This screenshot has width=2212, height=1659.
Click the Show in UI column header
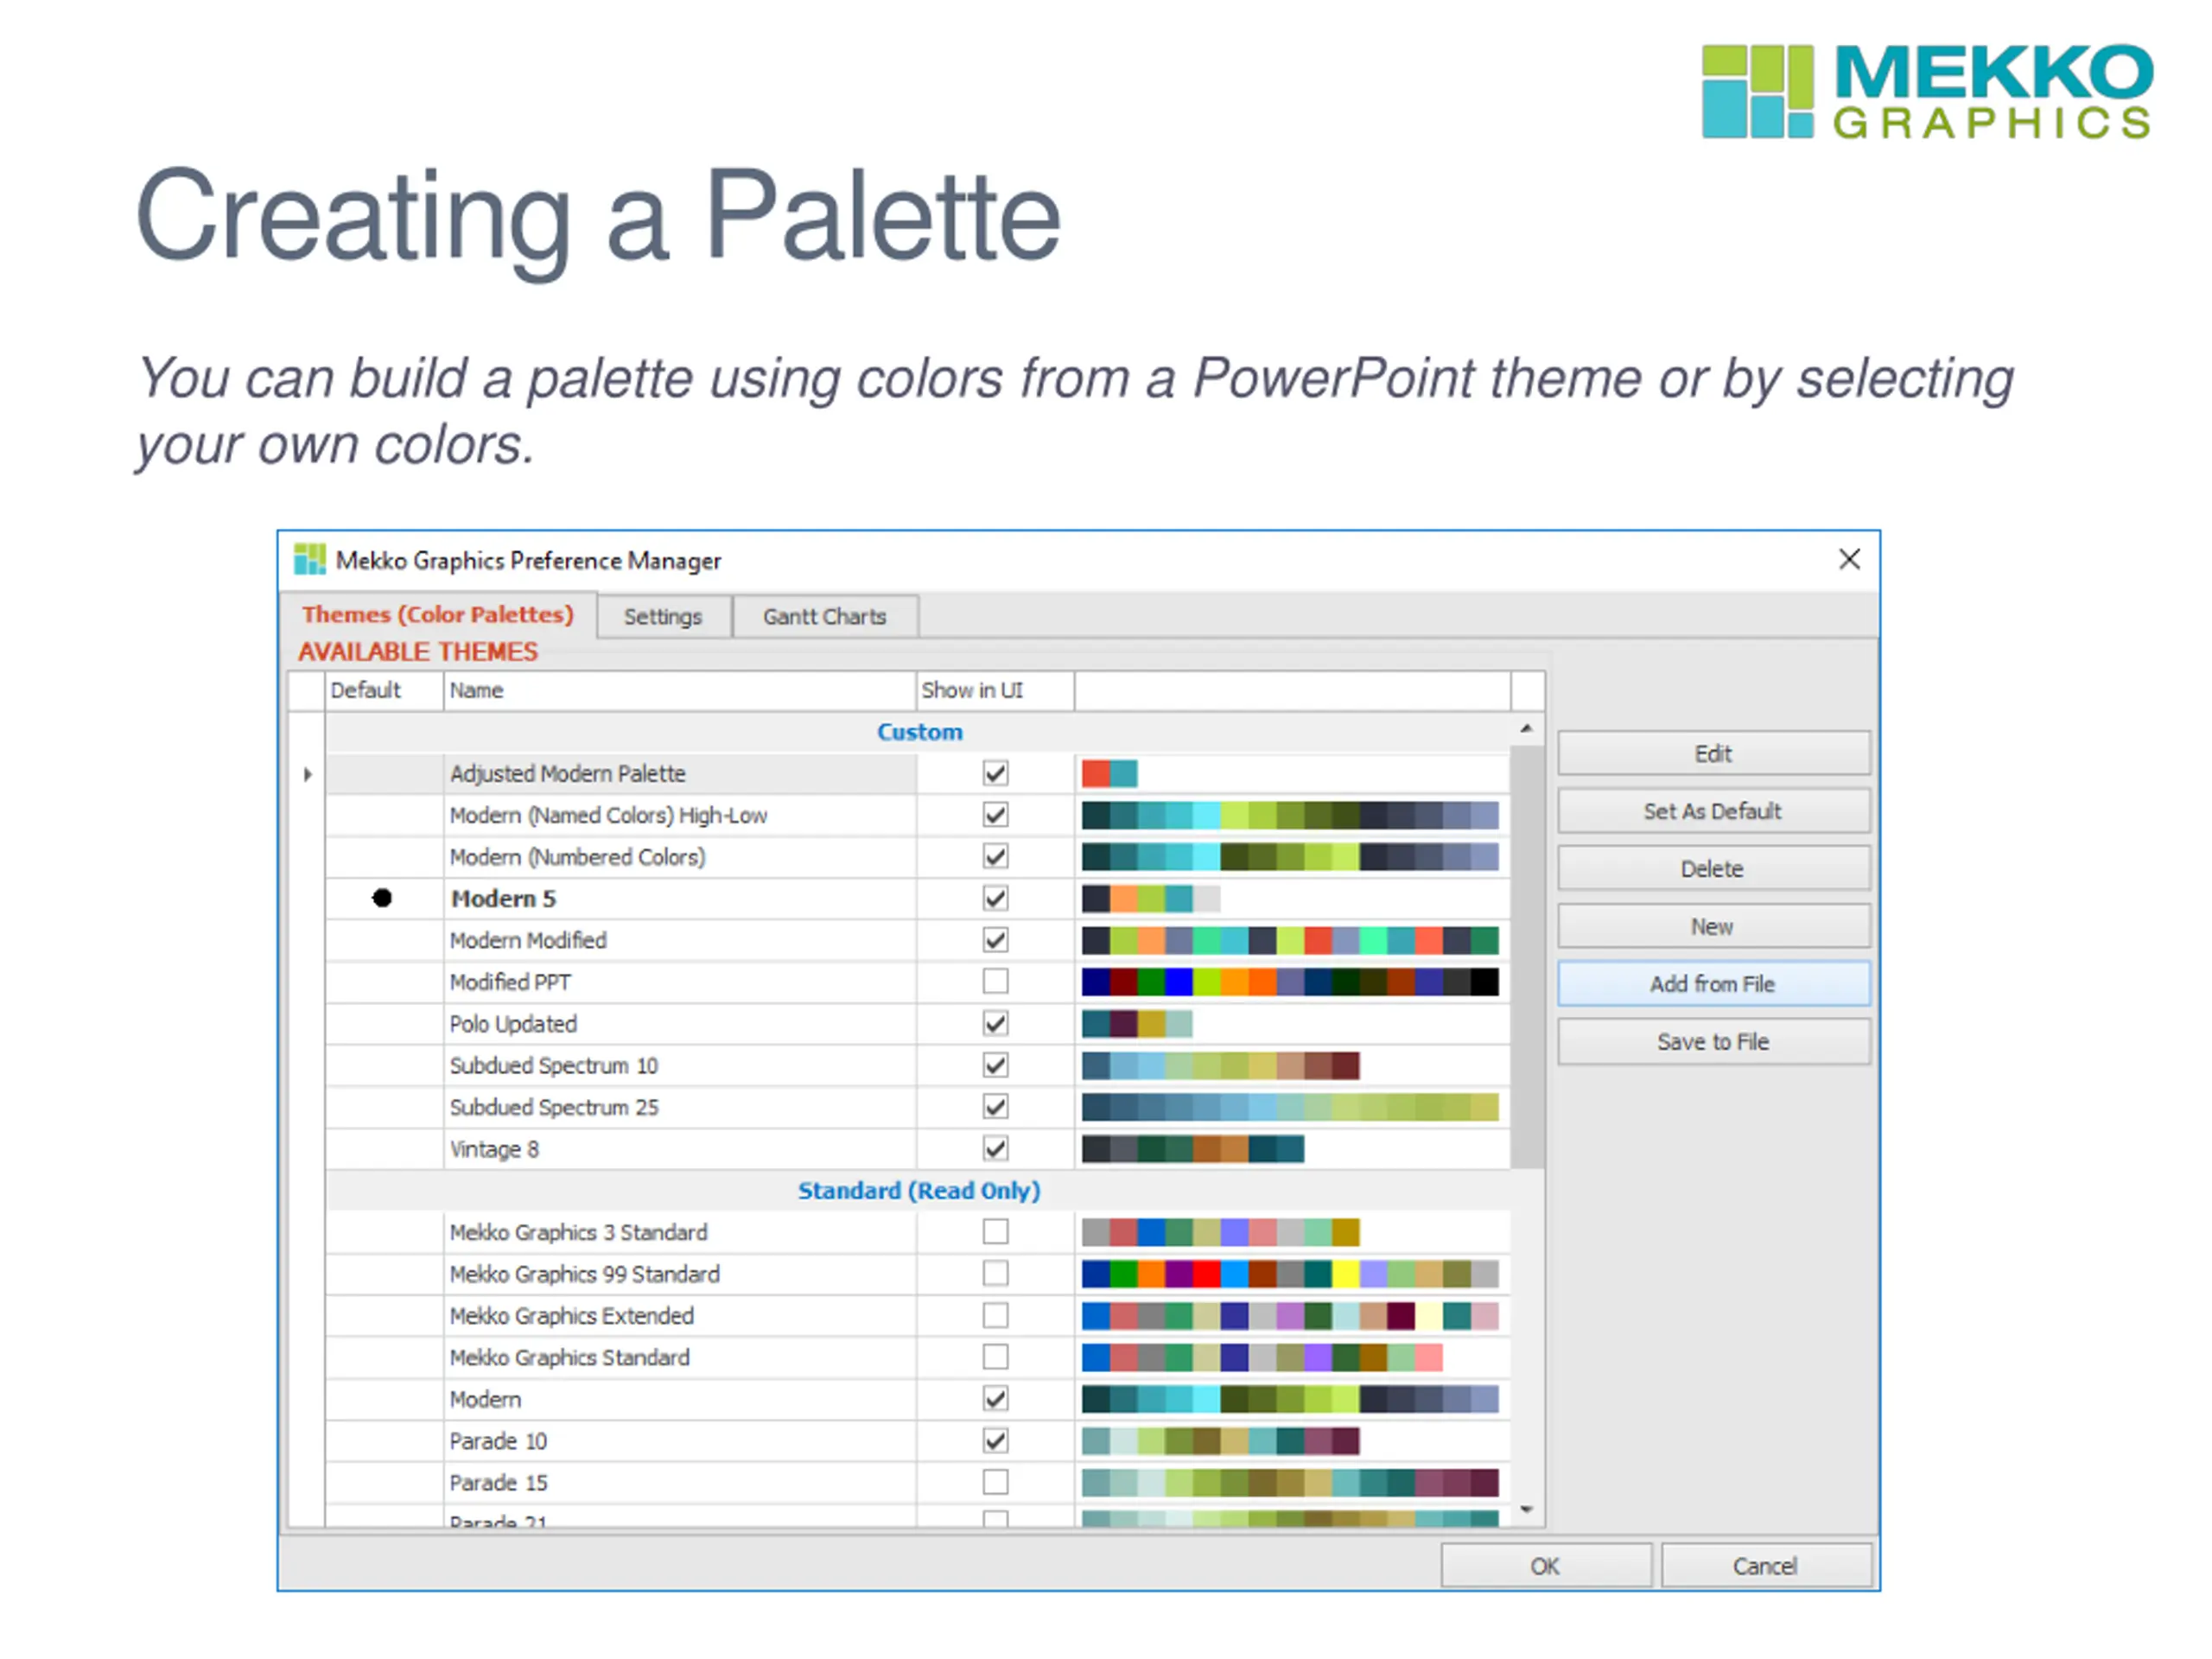pos(995,690)
